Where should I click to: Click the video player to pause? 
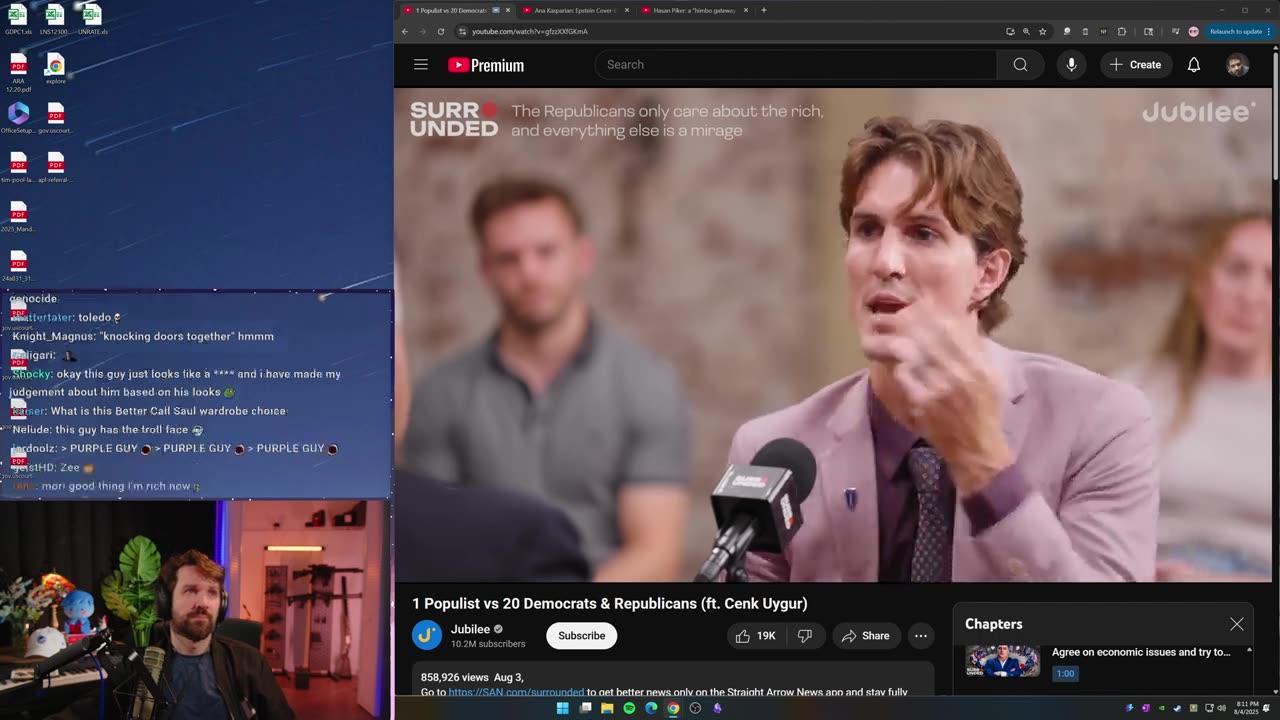point(835,335)
